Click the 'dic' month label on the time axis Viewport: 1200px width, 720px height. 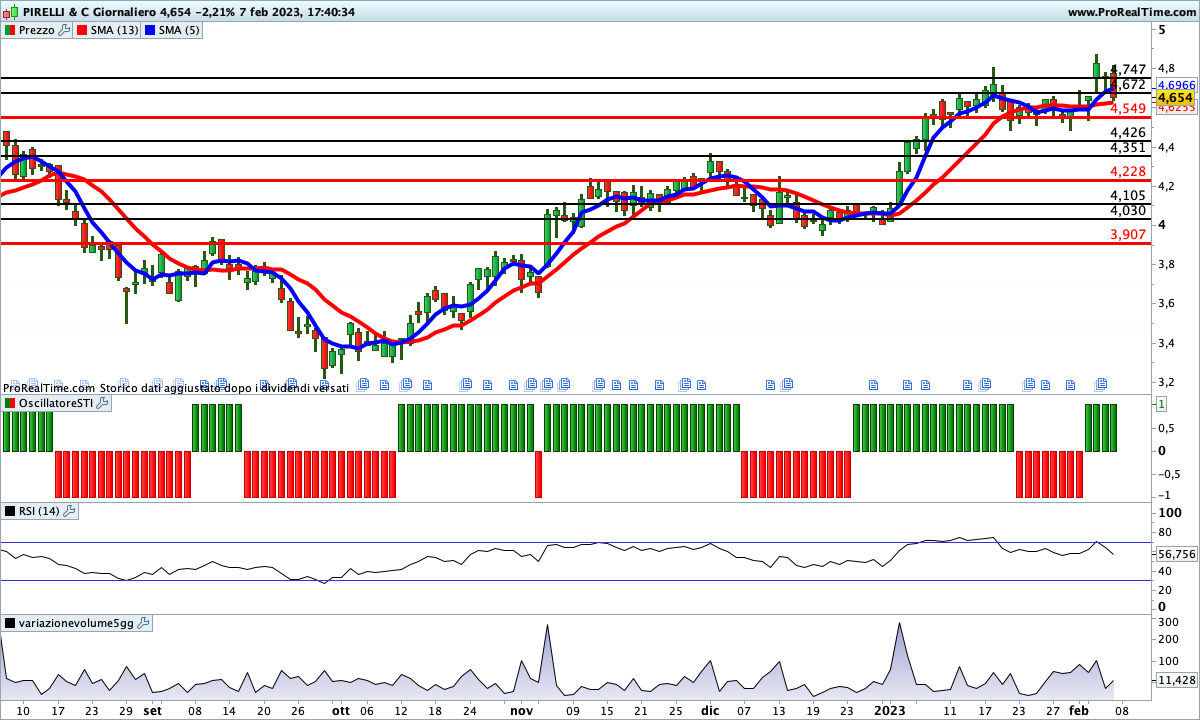click(709, 710)
